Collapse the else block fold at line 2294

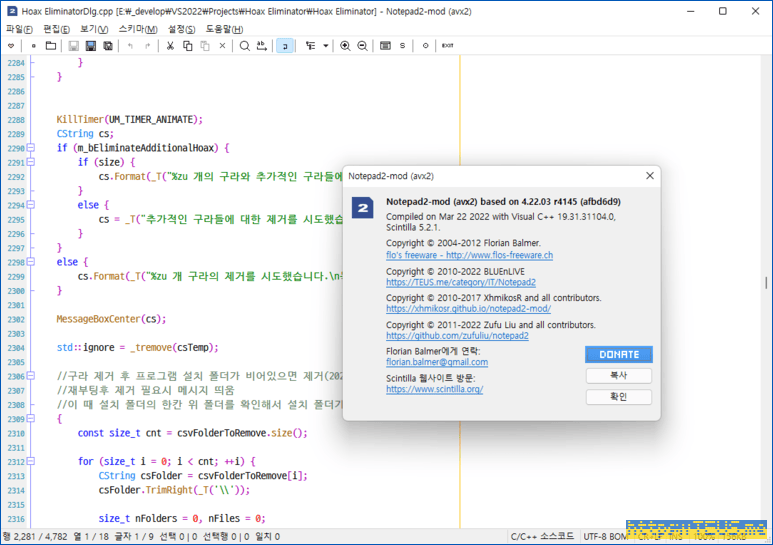tap(31, 205)
